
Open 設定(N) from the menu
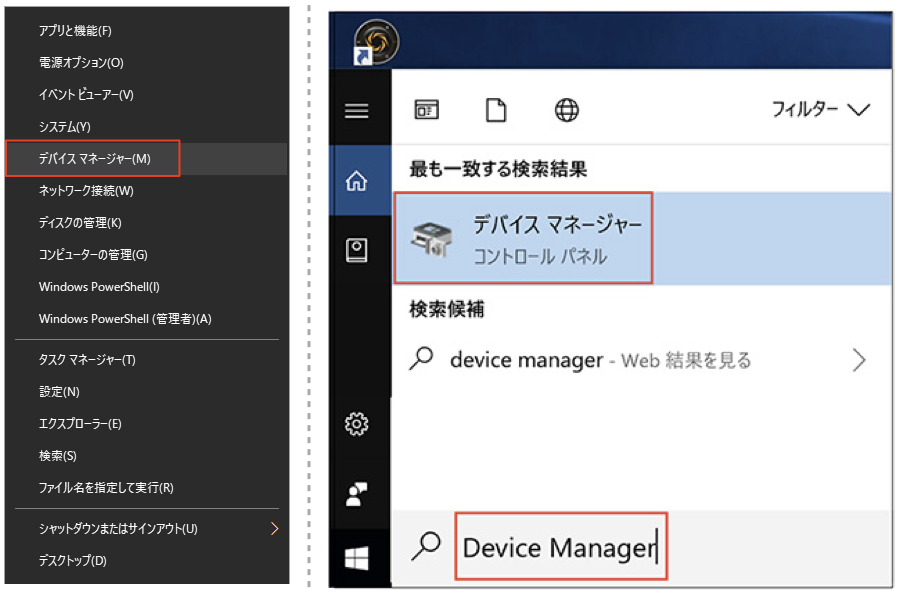pos(146,392)
